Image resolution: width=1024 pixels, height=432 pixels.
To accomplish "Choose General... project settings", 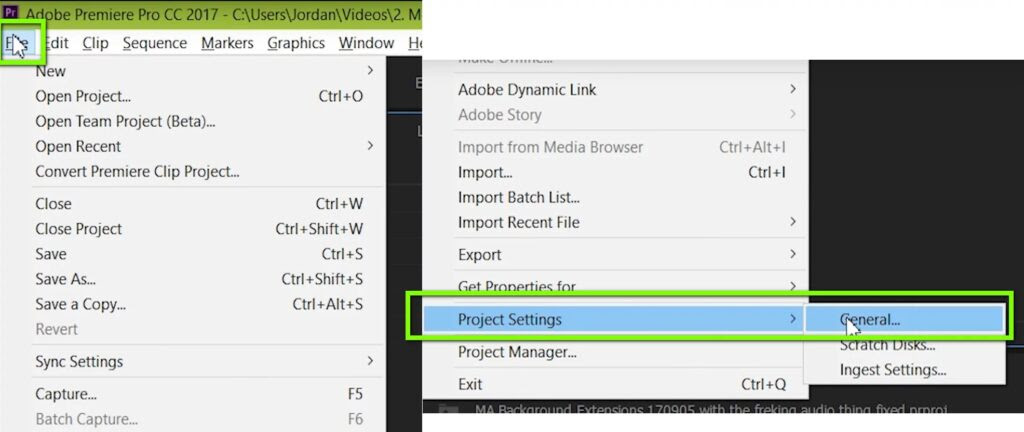I will click(904, 320).
